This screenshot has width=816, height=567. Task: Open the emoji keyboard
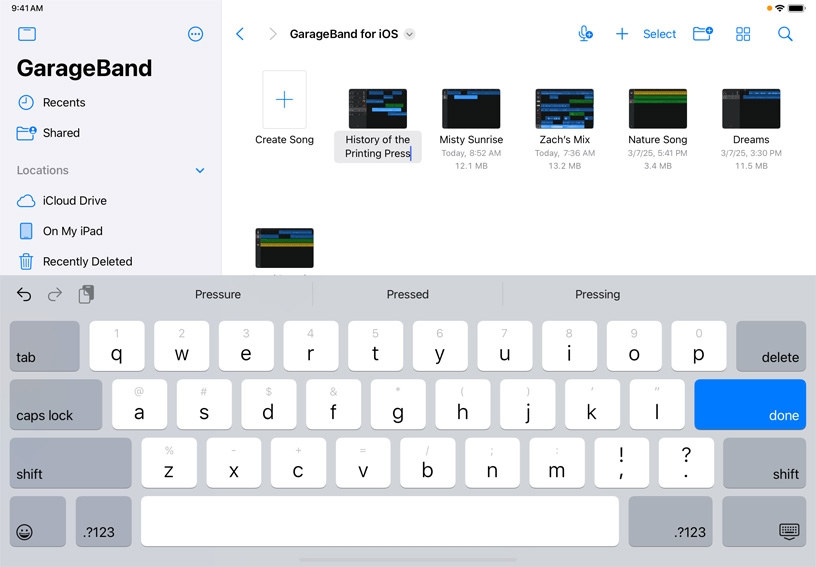coord(24,532)
